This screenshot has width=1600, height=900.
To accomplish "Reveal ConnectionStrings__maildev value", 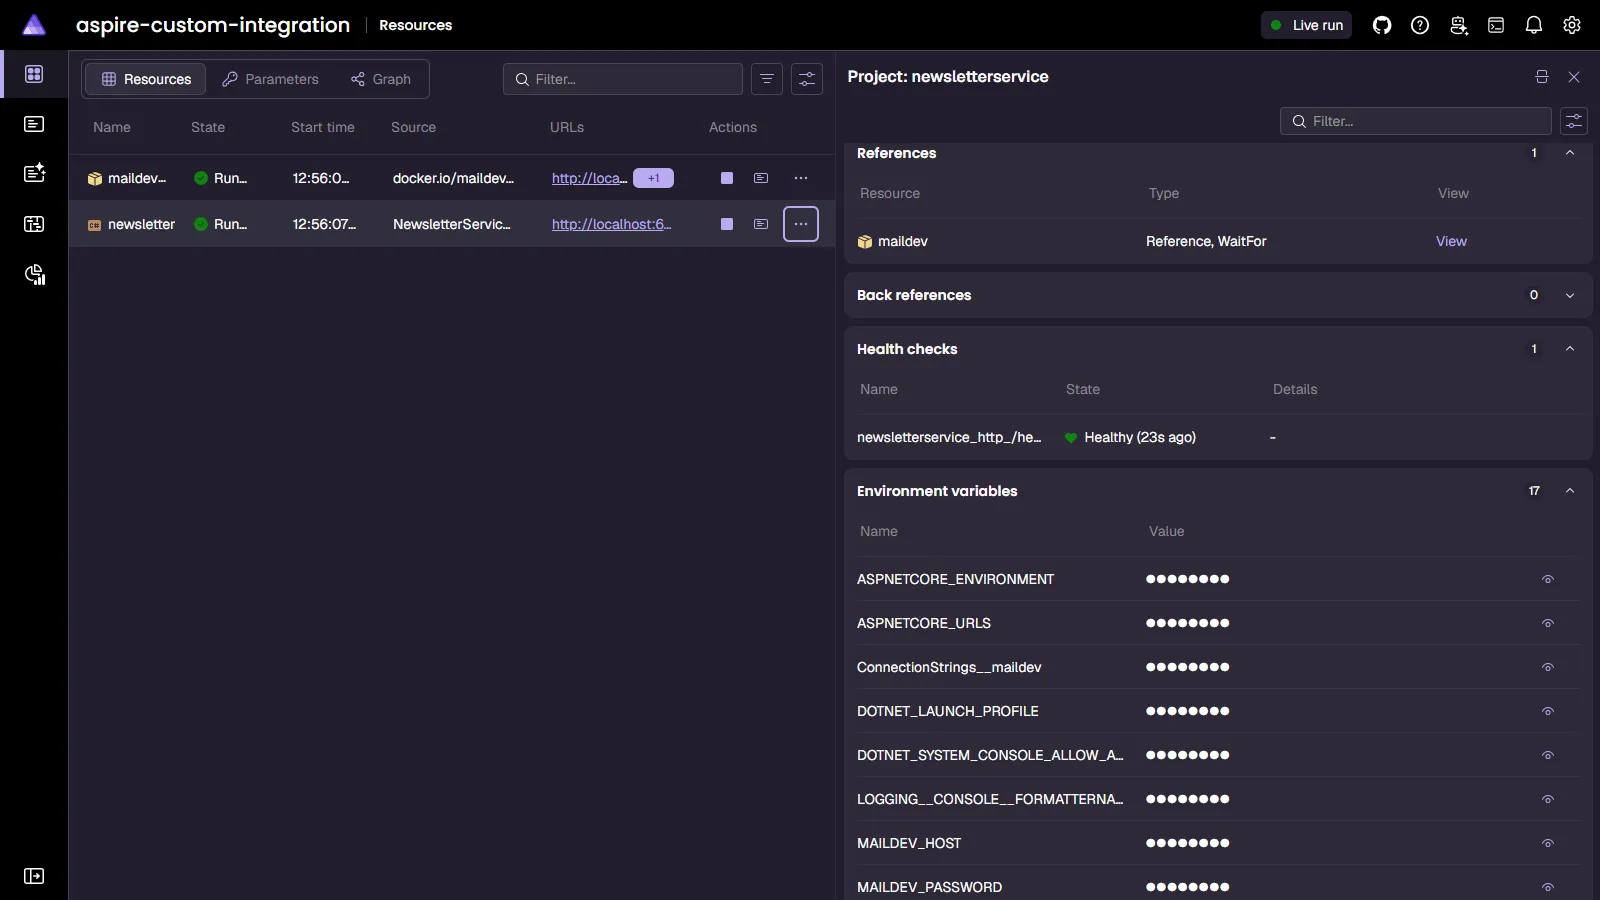I will [1548, 667].
